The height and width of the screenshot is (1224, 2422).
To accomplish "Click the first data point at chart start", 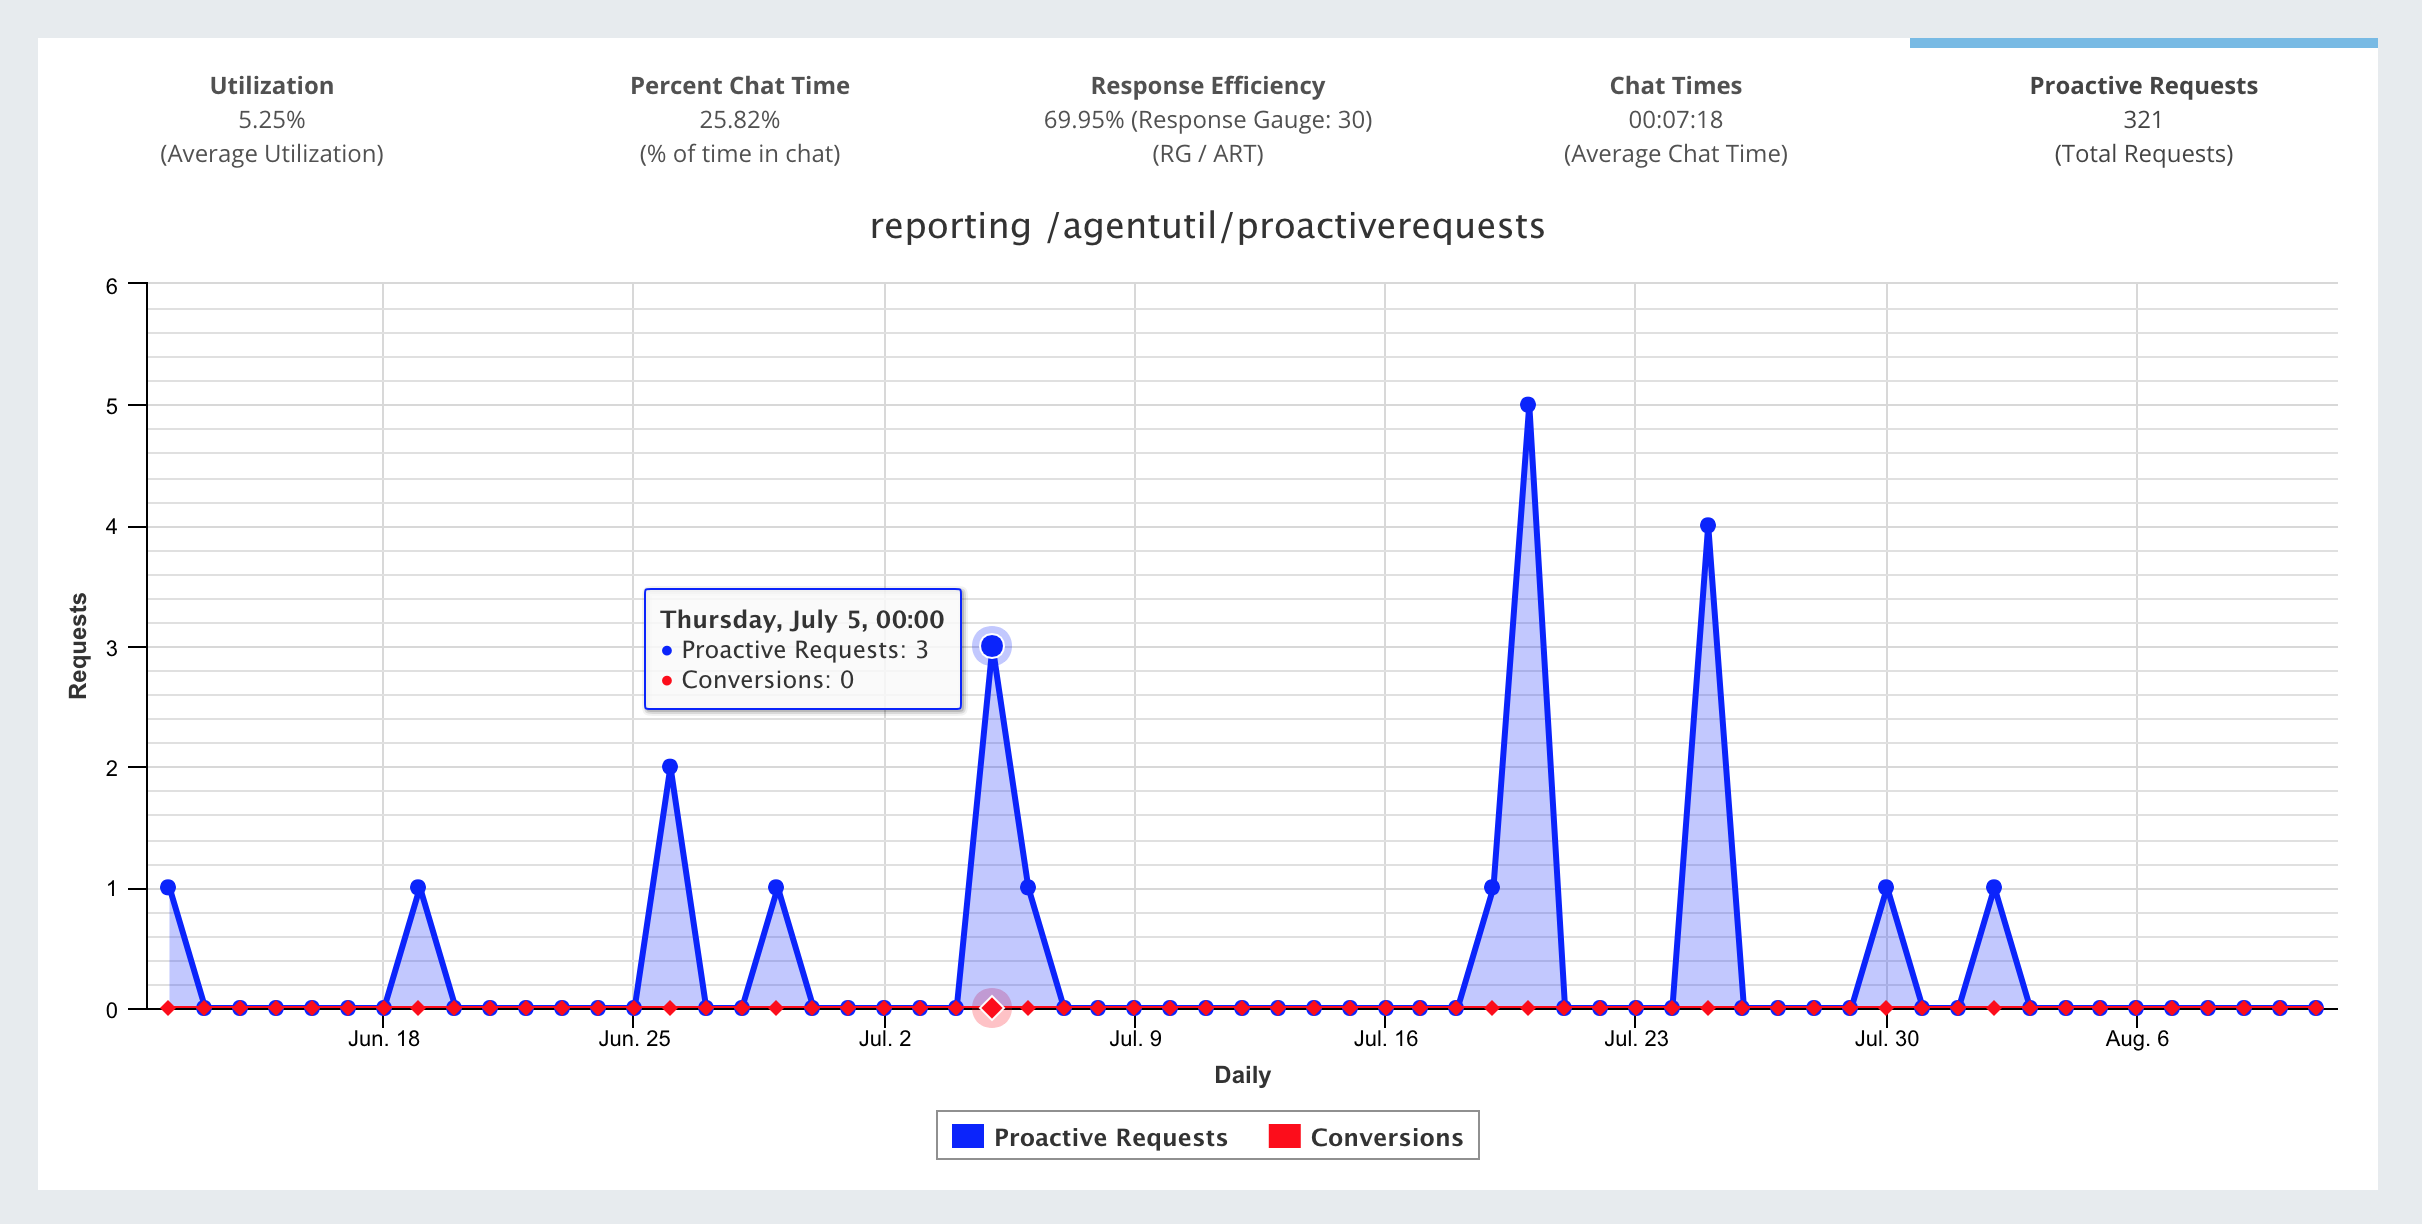I will pos(168,888).
